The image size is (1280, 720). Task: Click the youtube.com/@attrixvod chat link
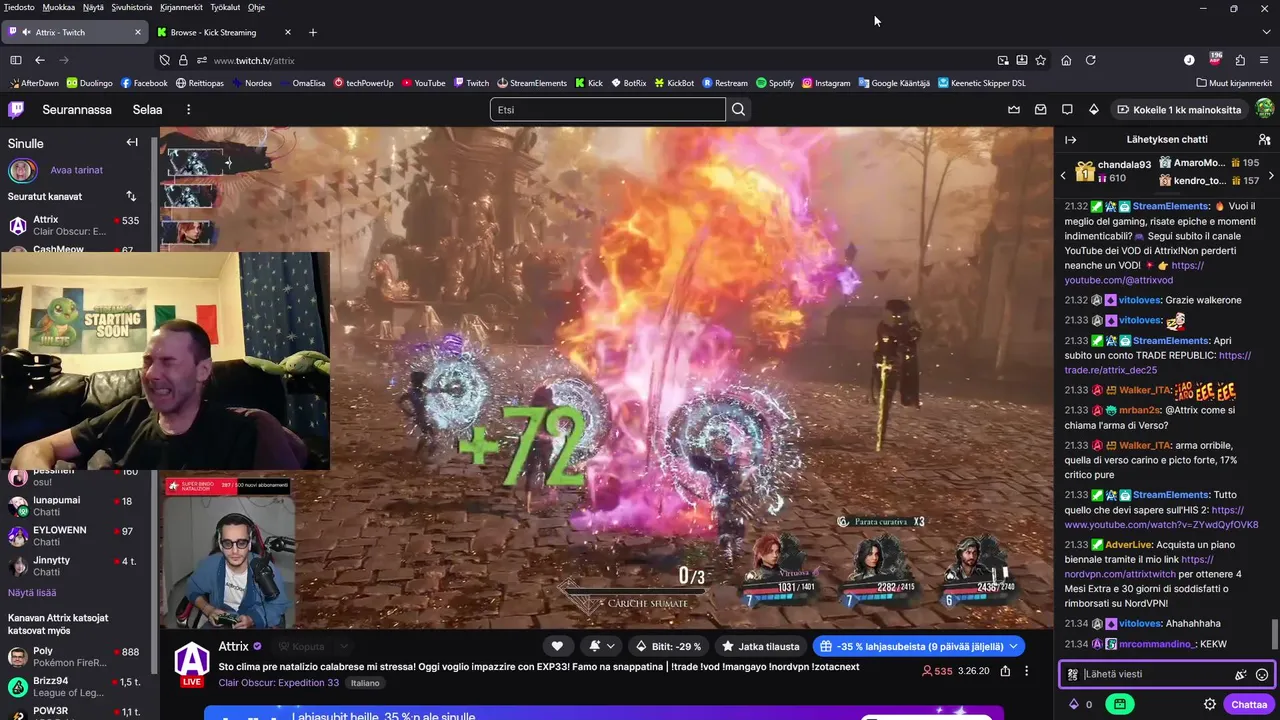pyautogui.click(x=1118, y=280)
